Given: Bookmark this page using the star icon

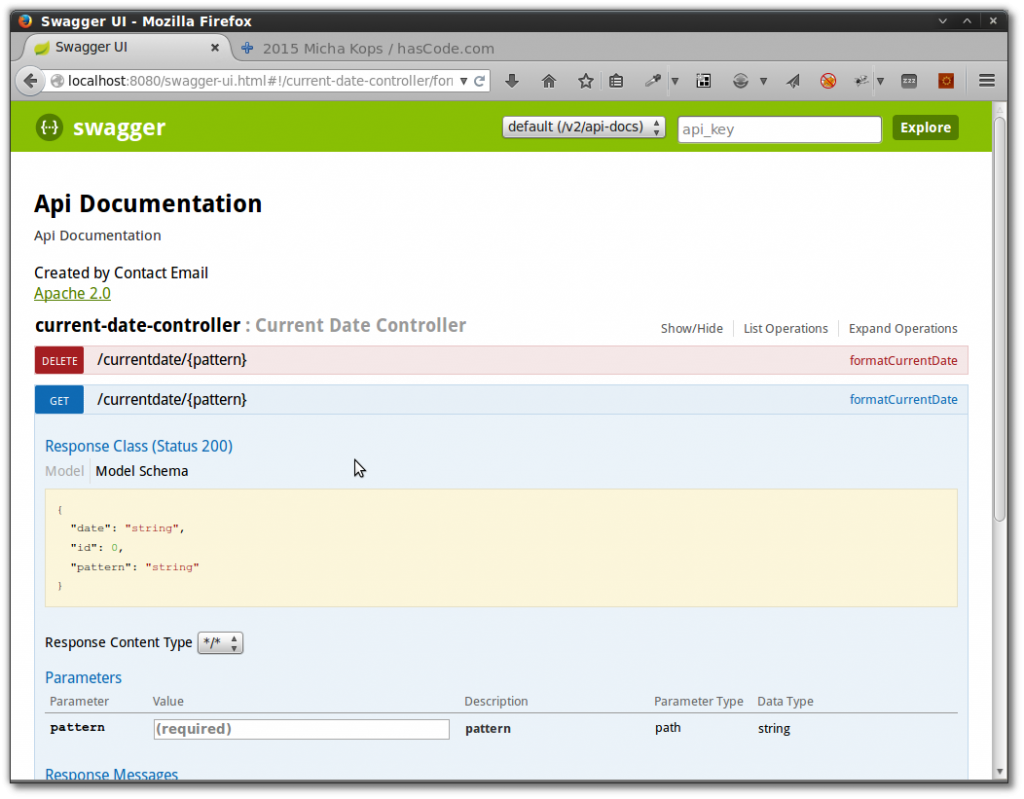Looking at the screenshot, I should (586, 81).
